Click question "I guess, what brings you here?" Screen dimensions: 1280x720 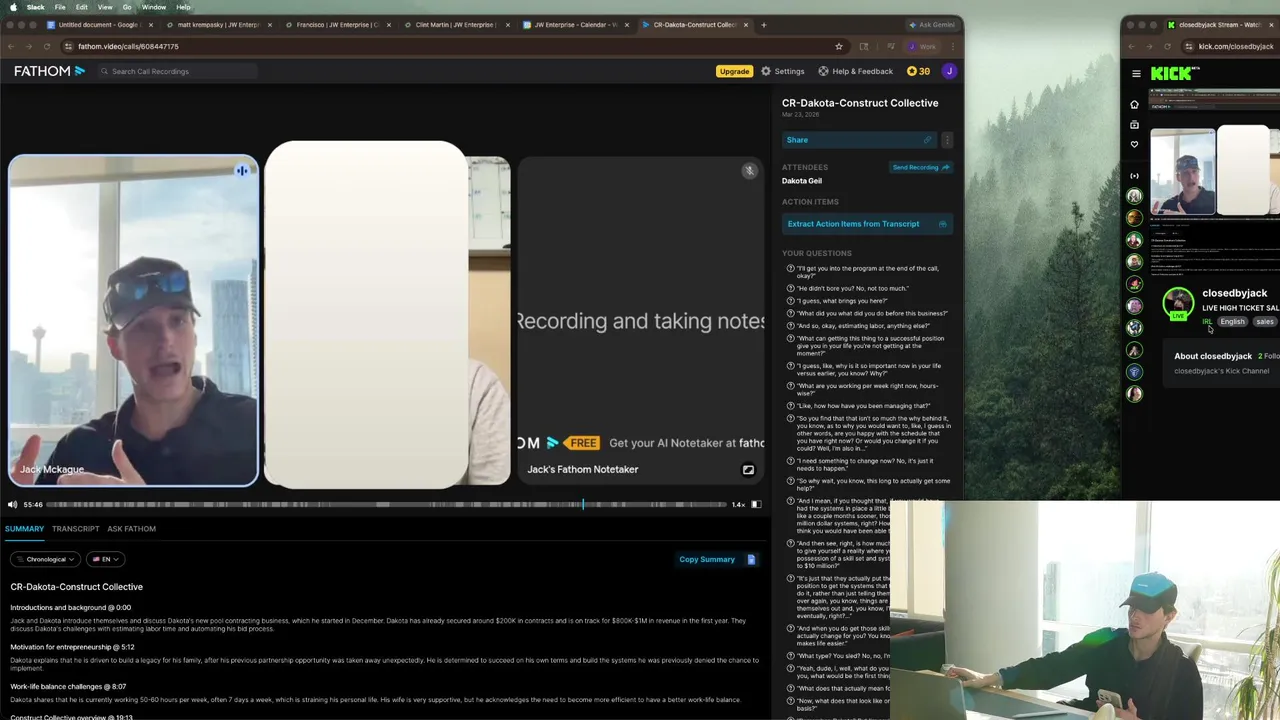(841, 301)
